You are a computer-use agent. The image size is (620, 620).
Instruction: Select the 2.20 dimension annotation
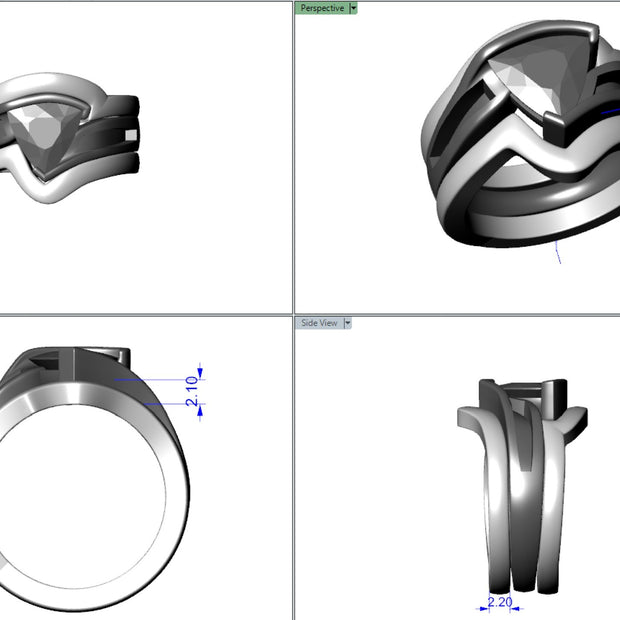[500, 602]
